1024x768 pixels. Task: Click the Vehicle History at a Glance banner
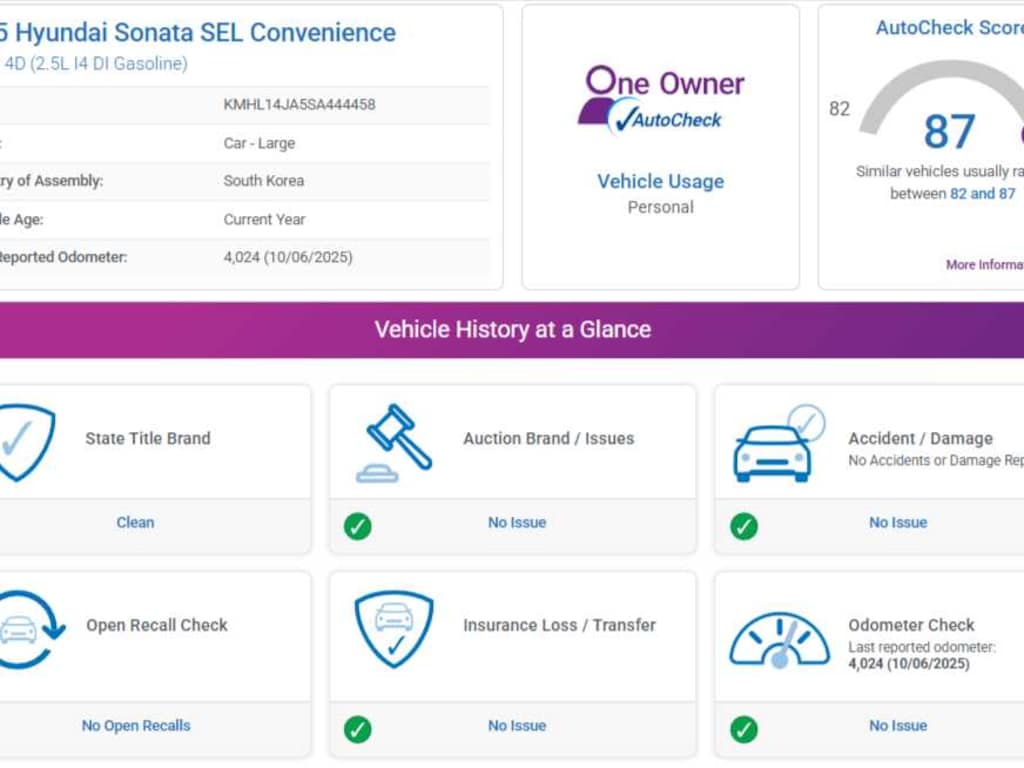(512, 330)
